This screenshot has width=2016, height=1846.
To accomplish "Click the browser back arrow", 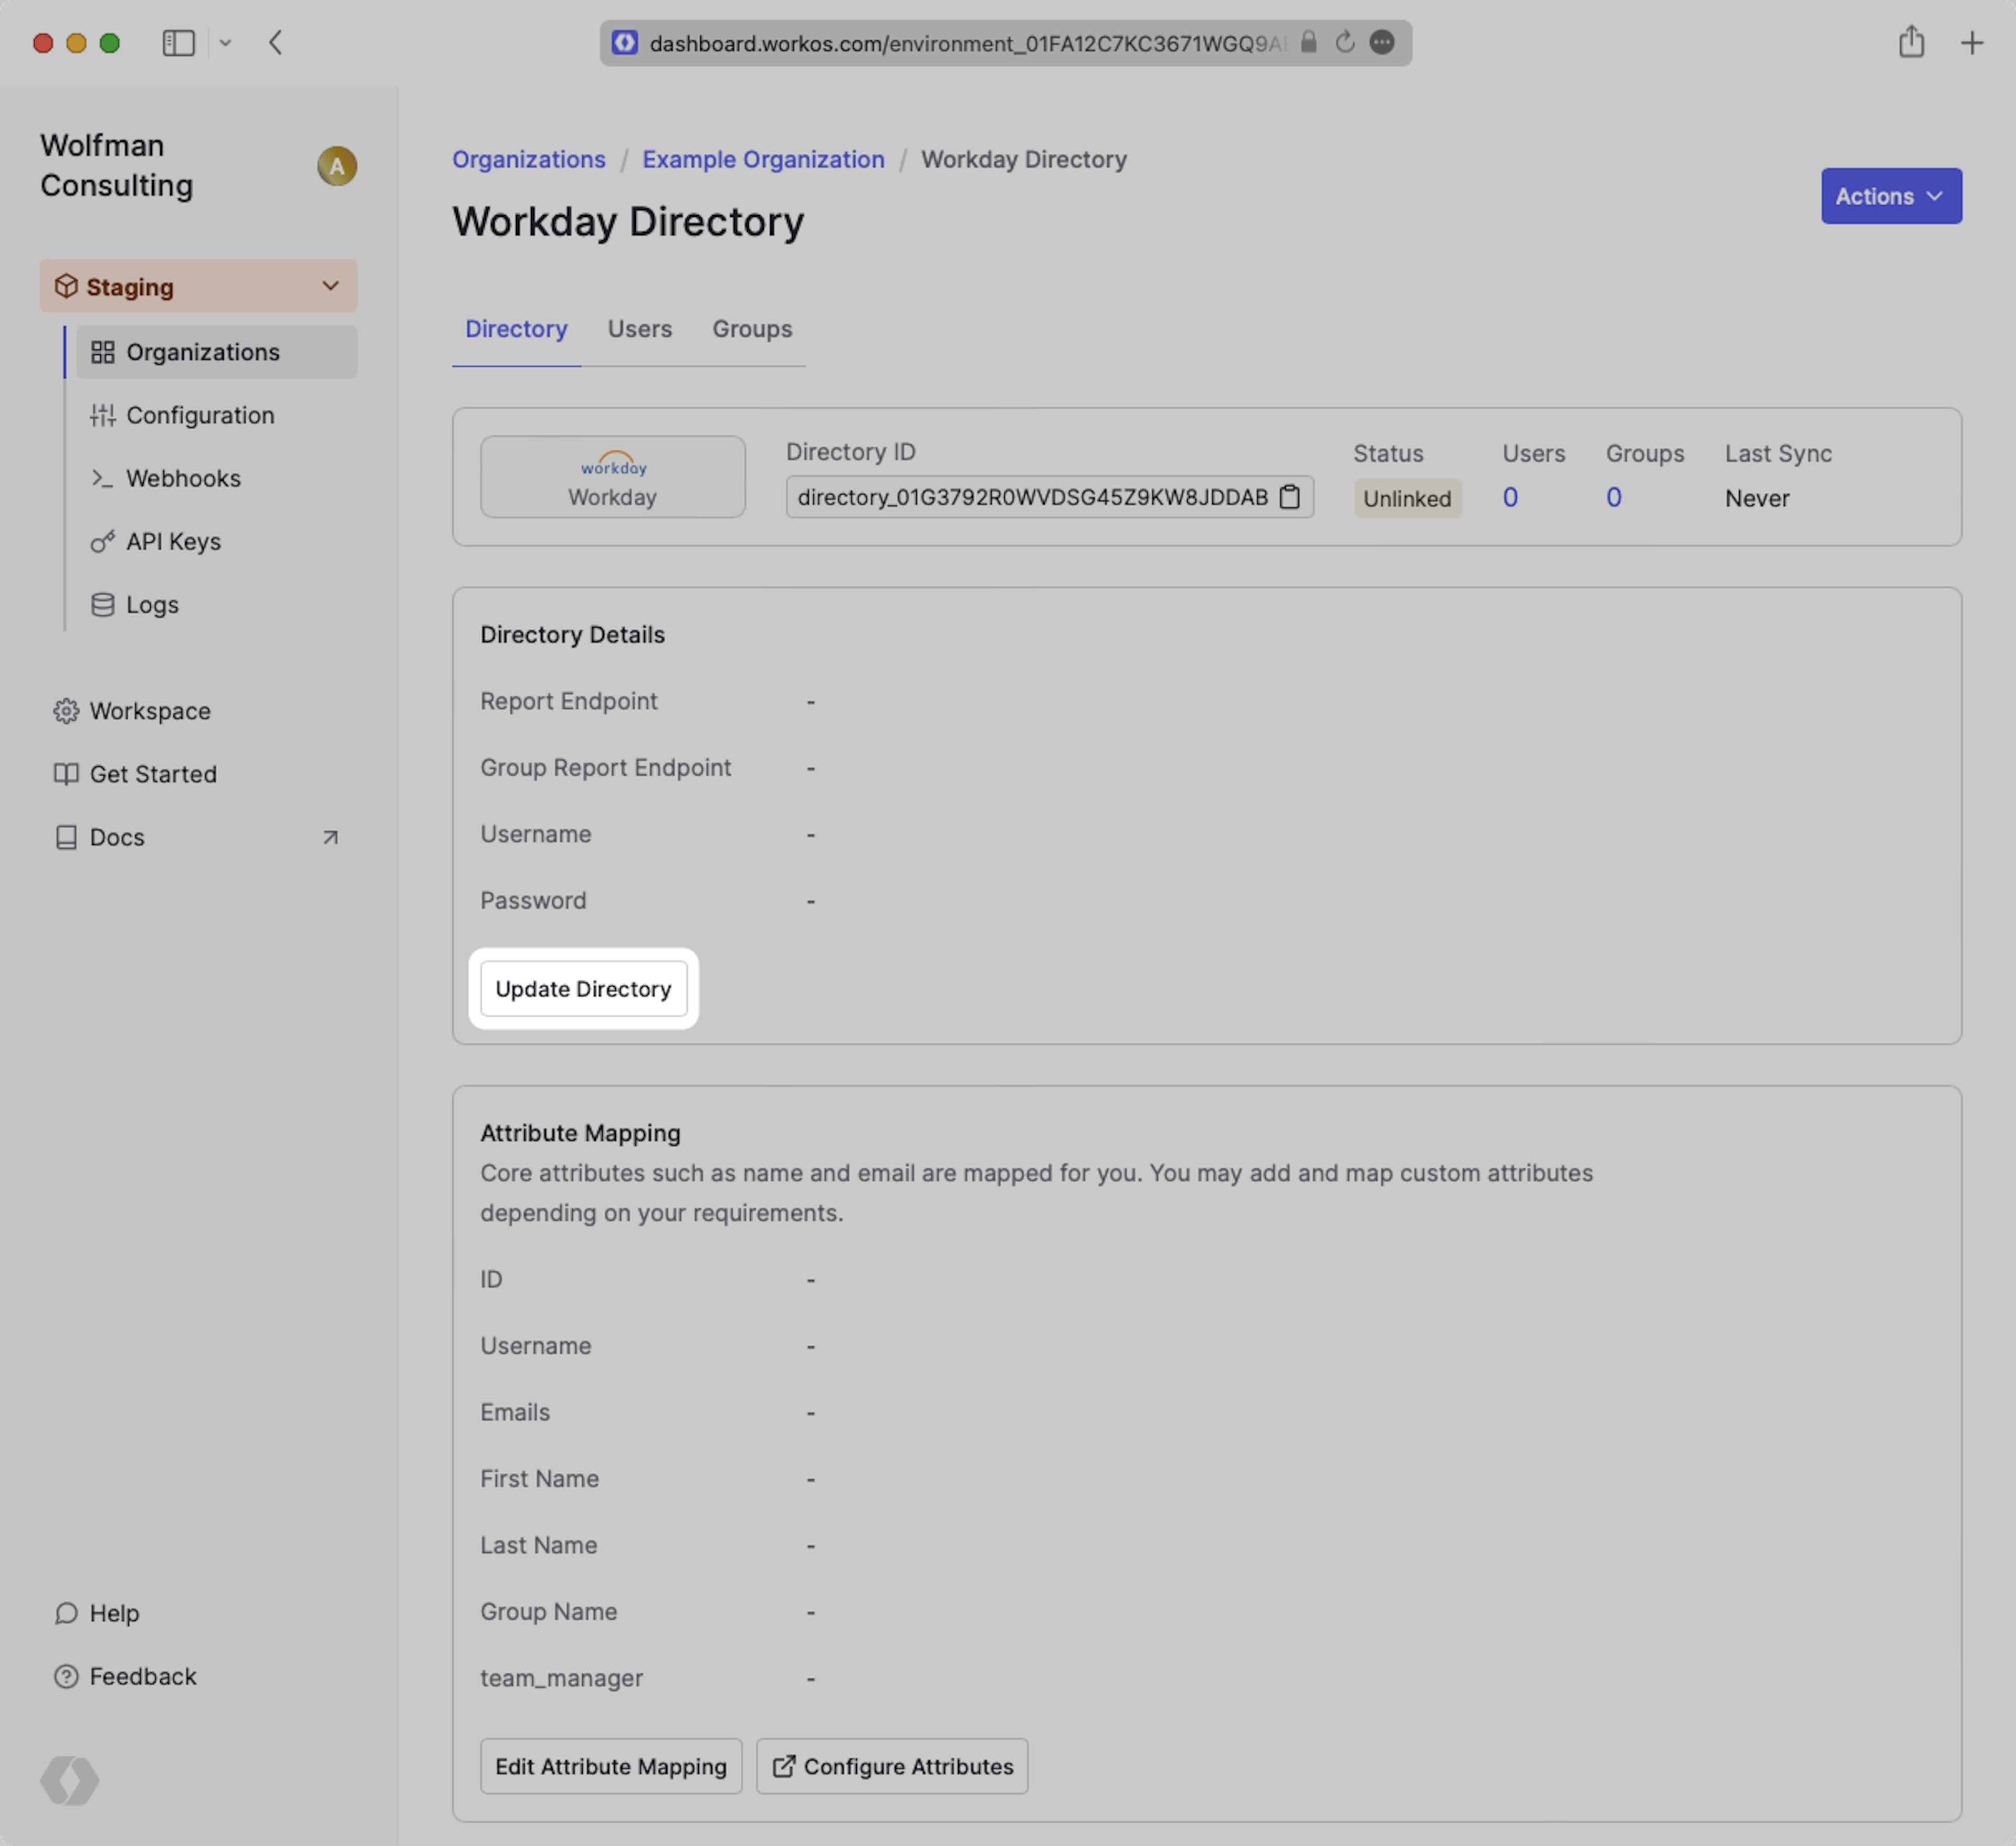I will click(x=276, y=43).
